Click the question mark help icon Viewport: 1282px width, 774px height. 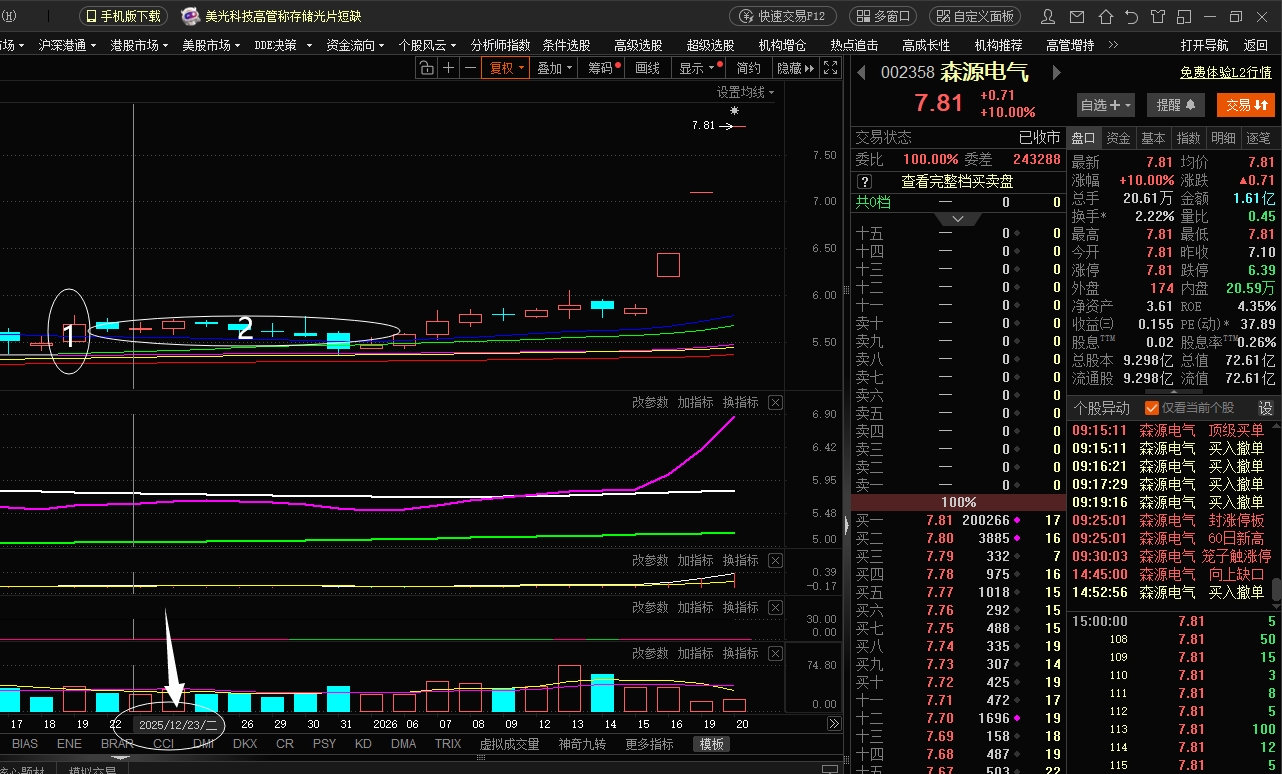865,182
